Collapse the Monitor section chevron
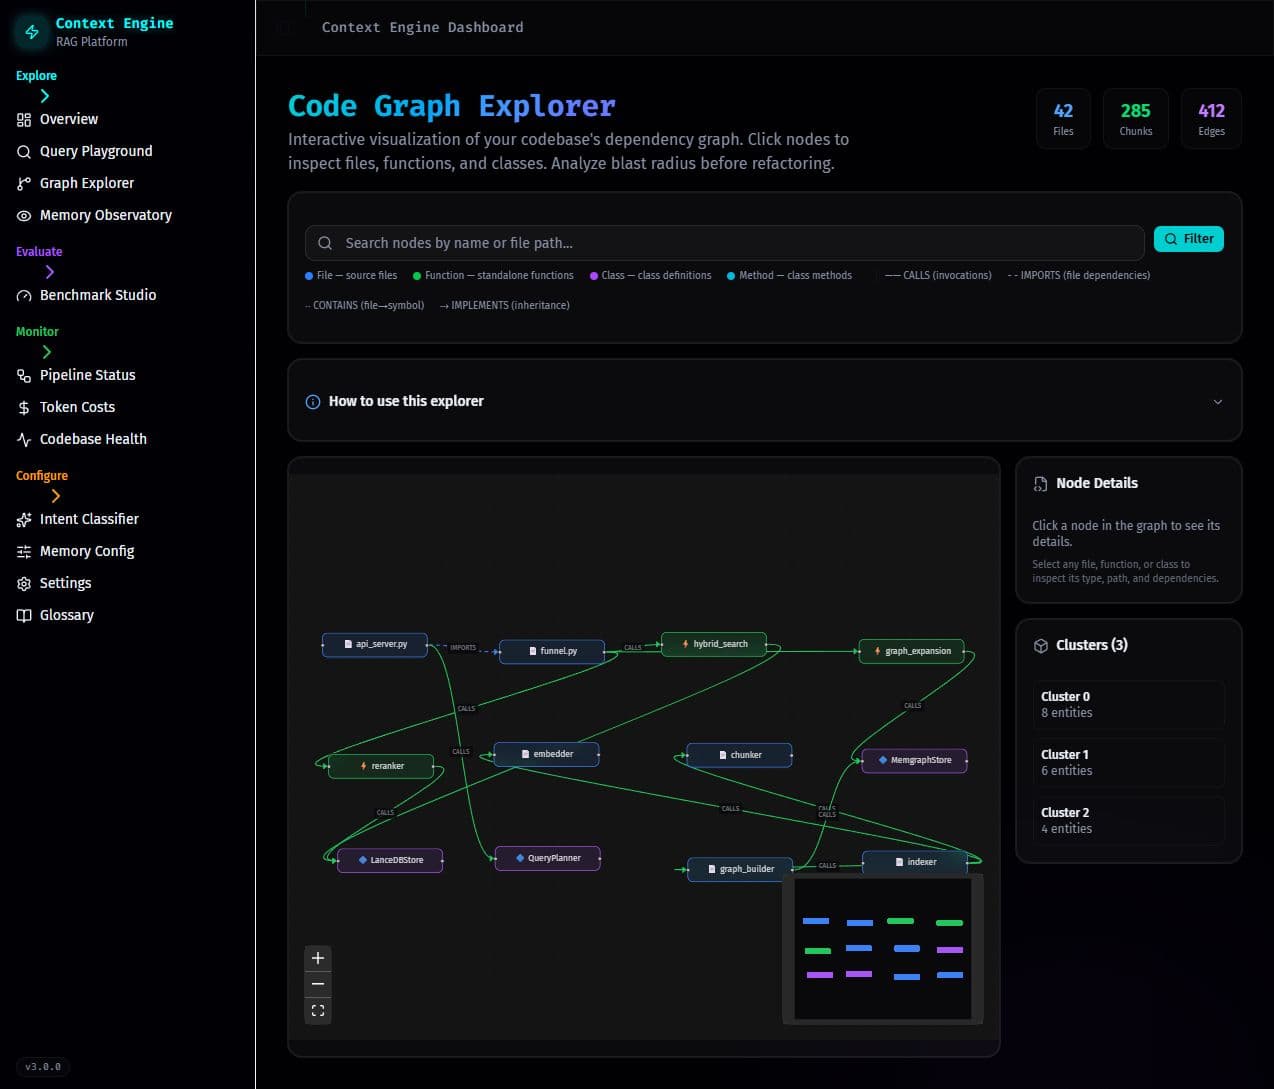 point(47,352)
